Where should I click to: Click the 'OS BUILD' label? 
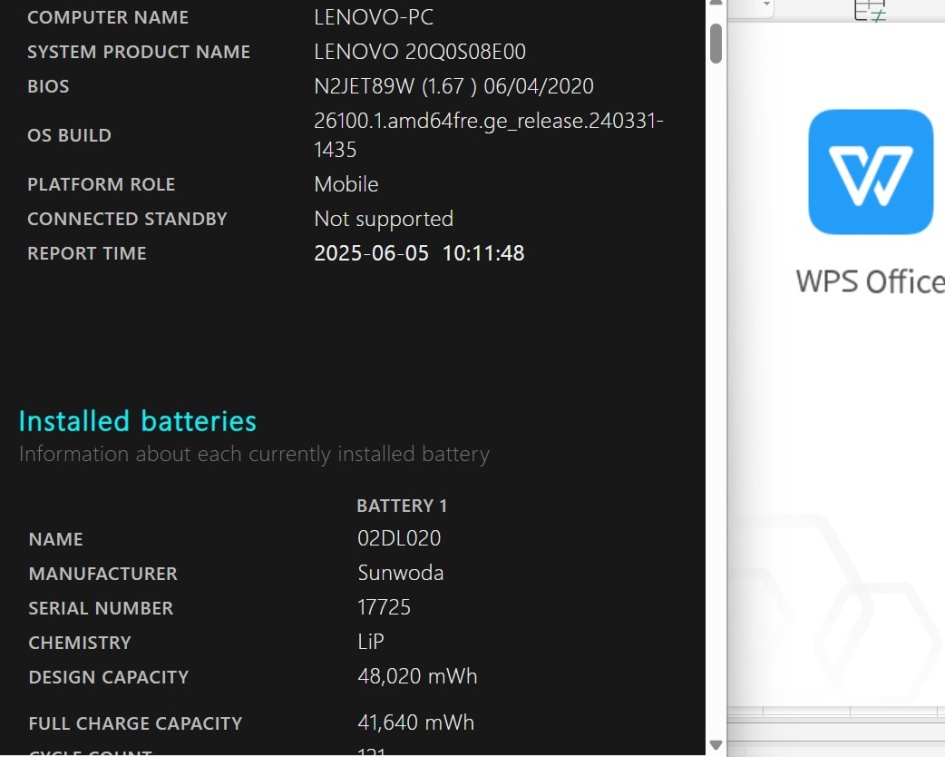69,135
